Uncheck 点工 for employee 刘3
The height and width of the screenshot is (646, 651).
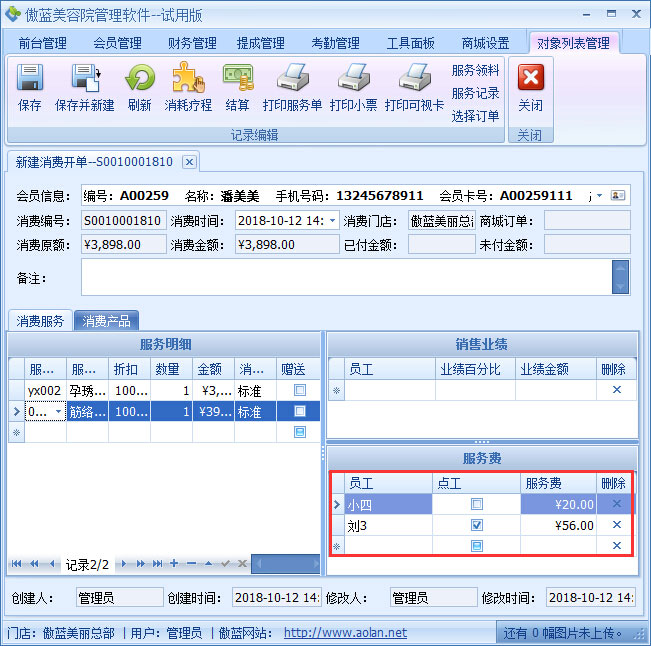[x=477, y=525]
